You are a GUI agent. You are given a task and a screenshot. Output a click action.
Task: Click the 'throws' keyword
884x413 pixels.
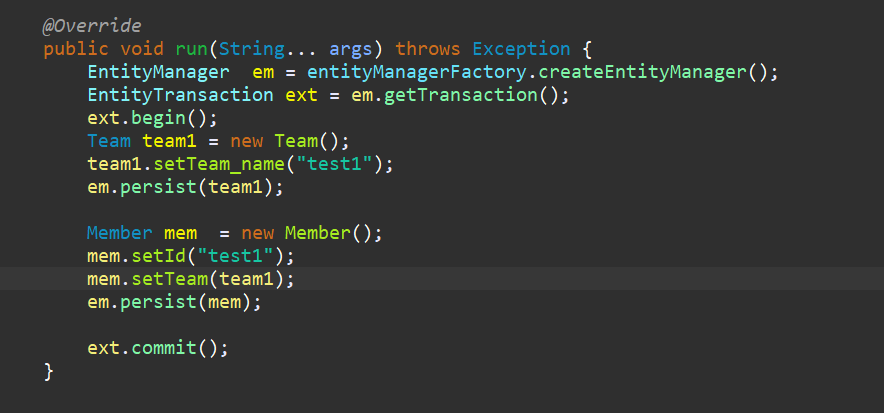click(x=428, y=49)
